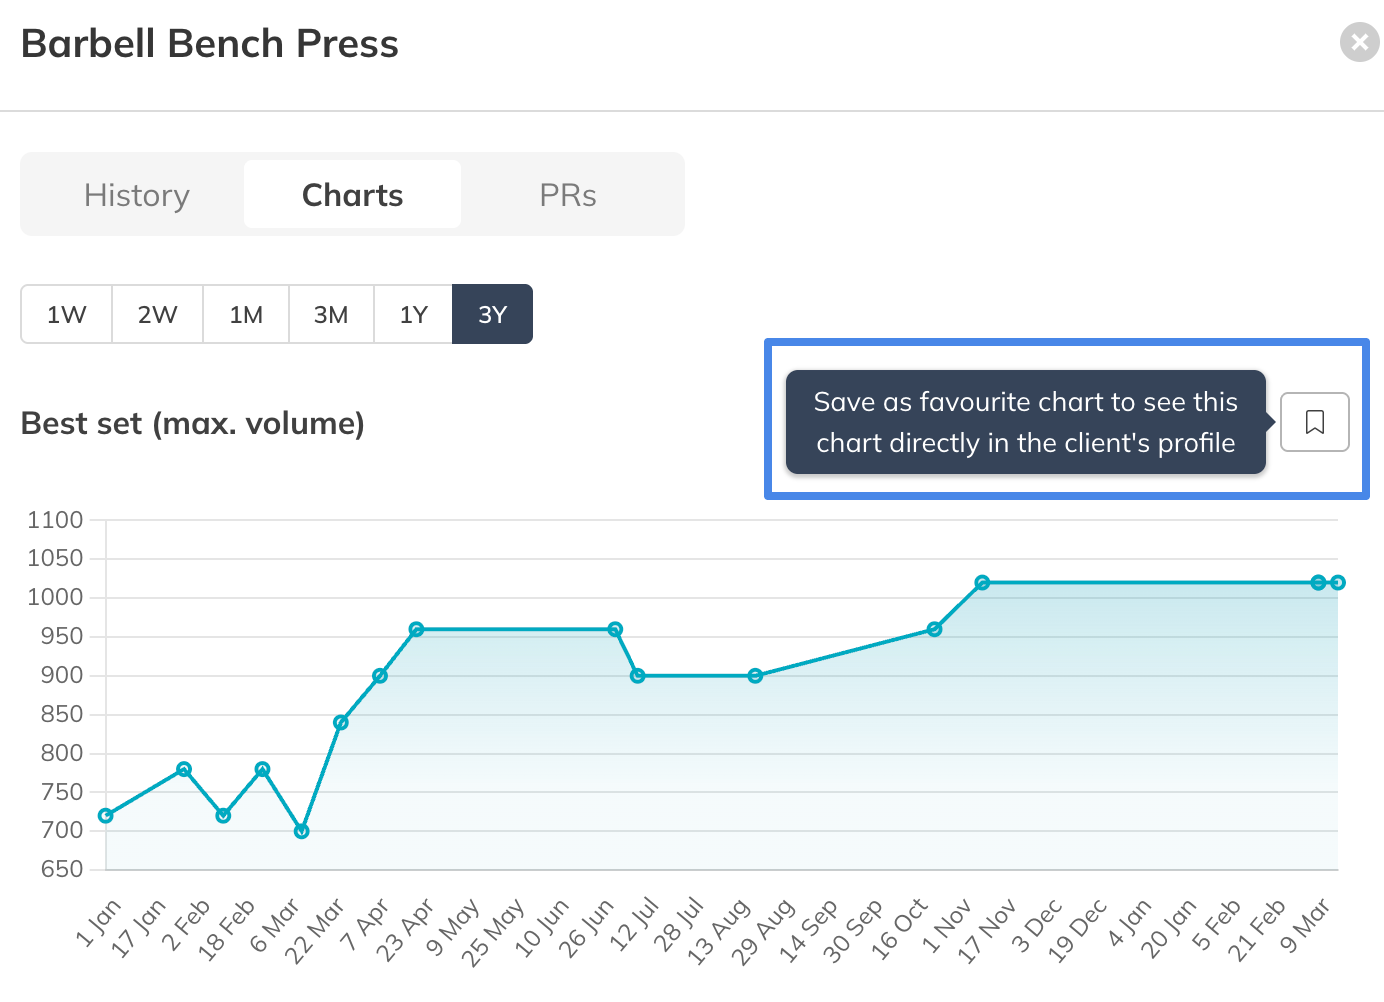The image size is (1384, 1002).
Task: Open the PRs tab
Action: (567, 195)
